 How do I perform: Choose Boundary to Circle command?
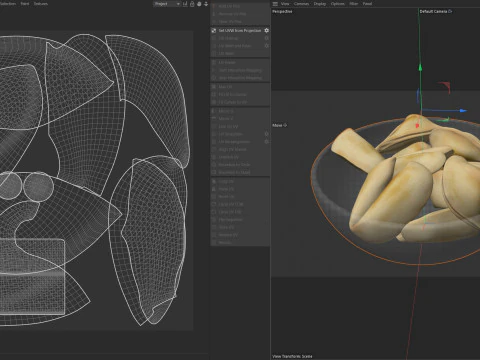point(240,164)
